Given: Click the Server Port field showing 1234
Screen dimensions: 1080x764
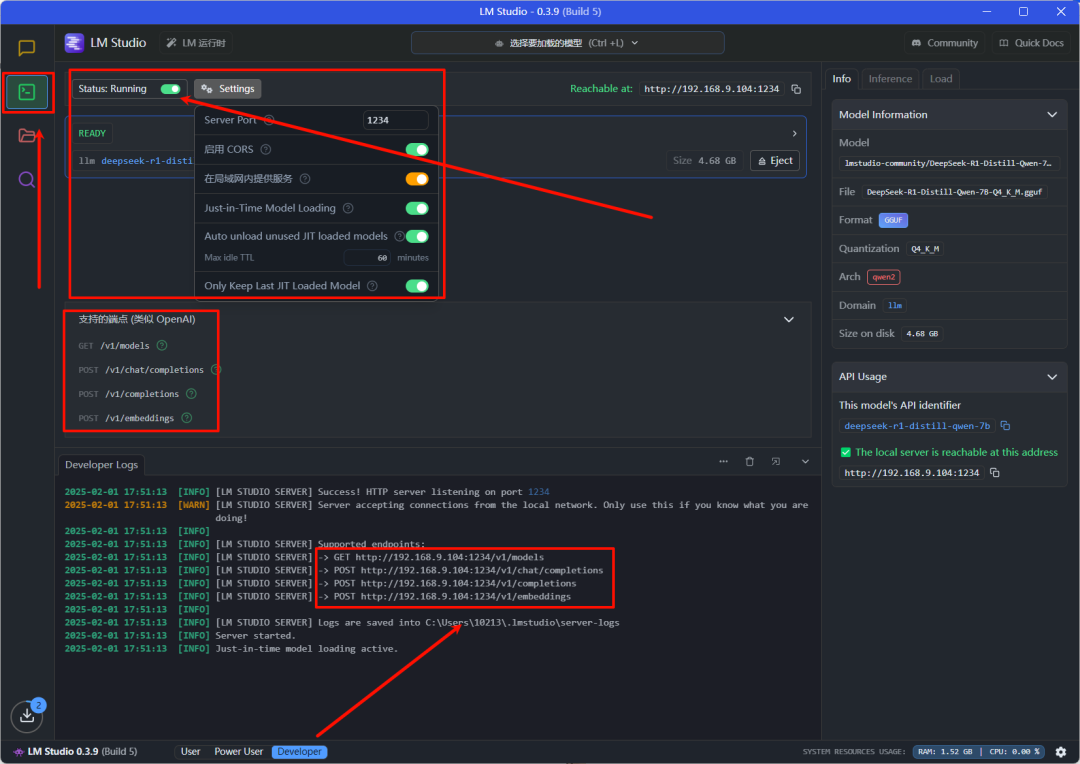Looking at the screenshot, I should (395, 120).
